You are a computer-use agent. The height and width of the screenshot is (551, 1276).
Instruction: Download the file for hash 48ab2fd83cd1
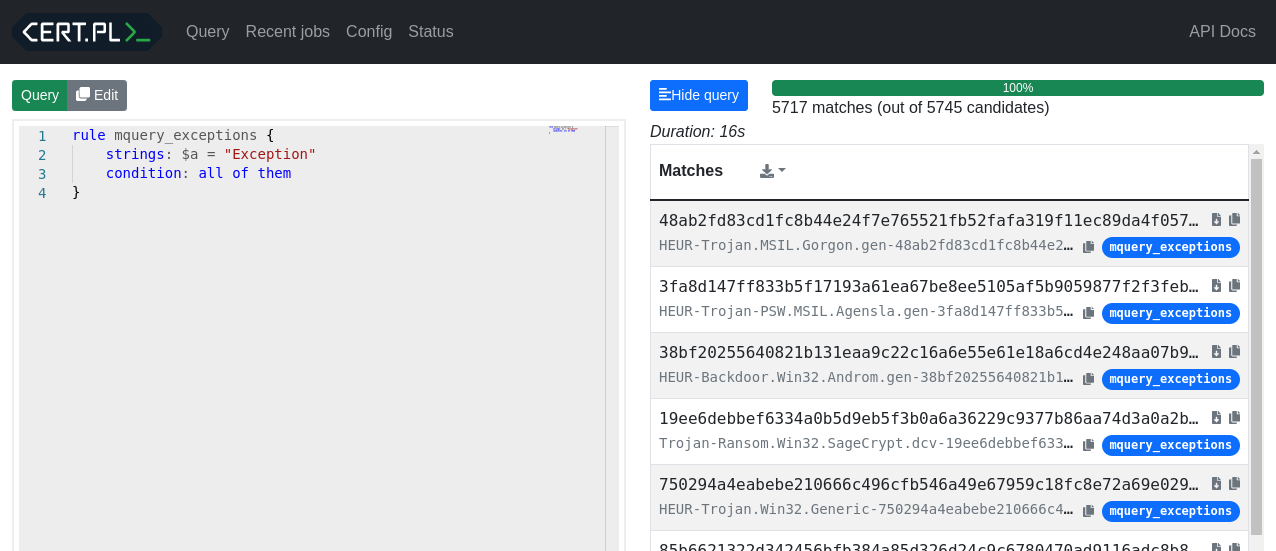1216,220
